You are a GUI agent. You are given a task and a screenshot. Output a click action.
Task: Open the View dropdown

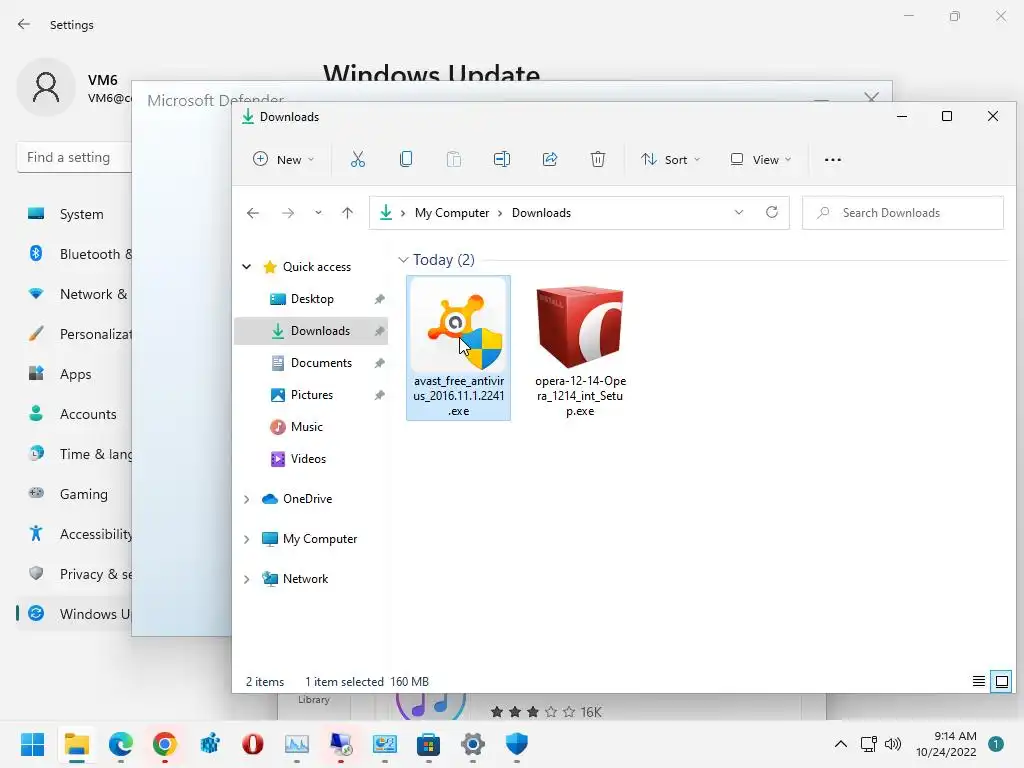point(761,159)
